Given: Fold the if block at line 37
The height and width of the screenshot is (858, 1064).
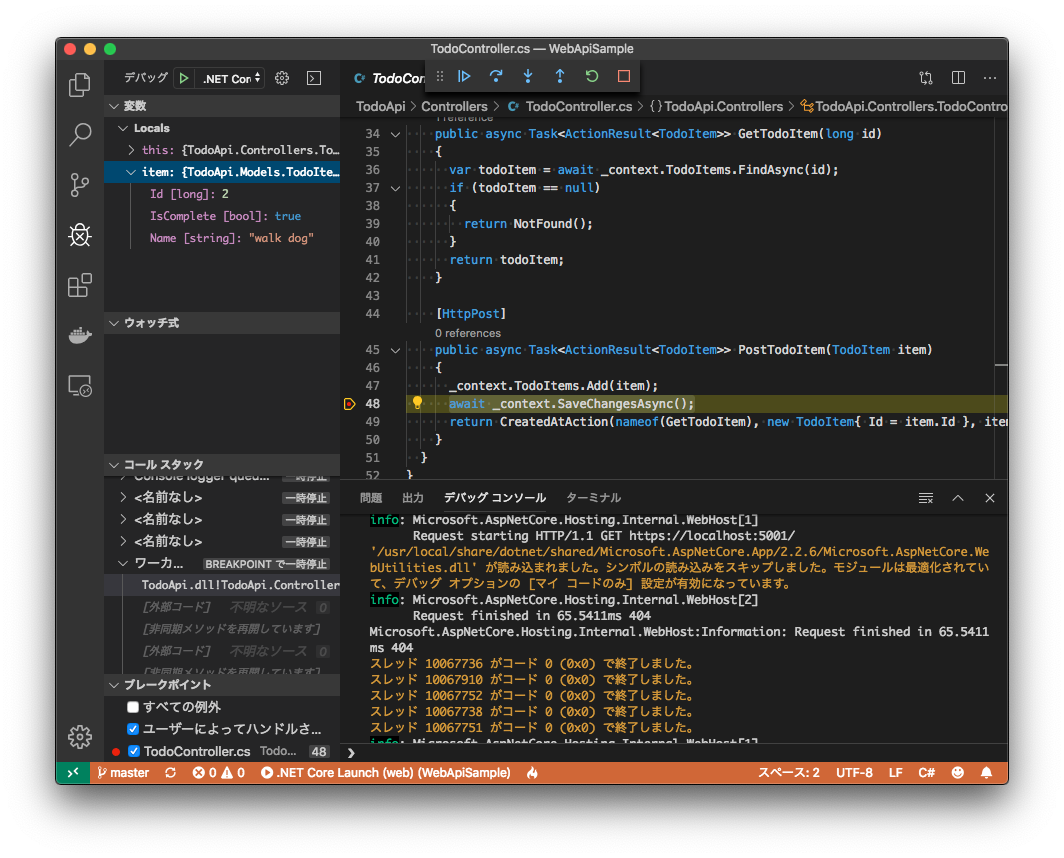Looking at the screenshot, I should [396, 188].
